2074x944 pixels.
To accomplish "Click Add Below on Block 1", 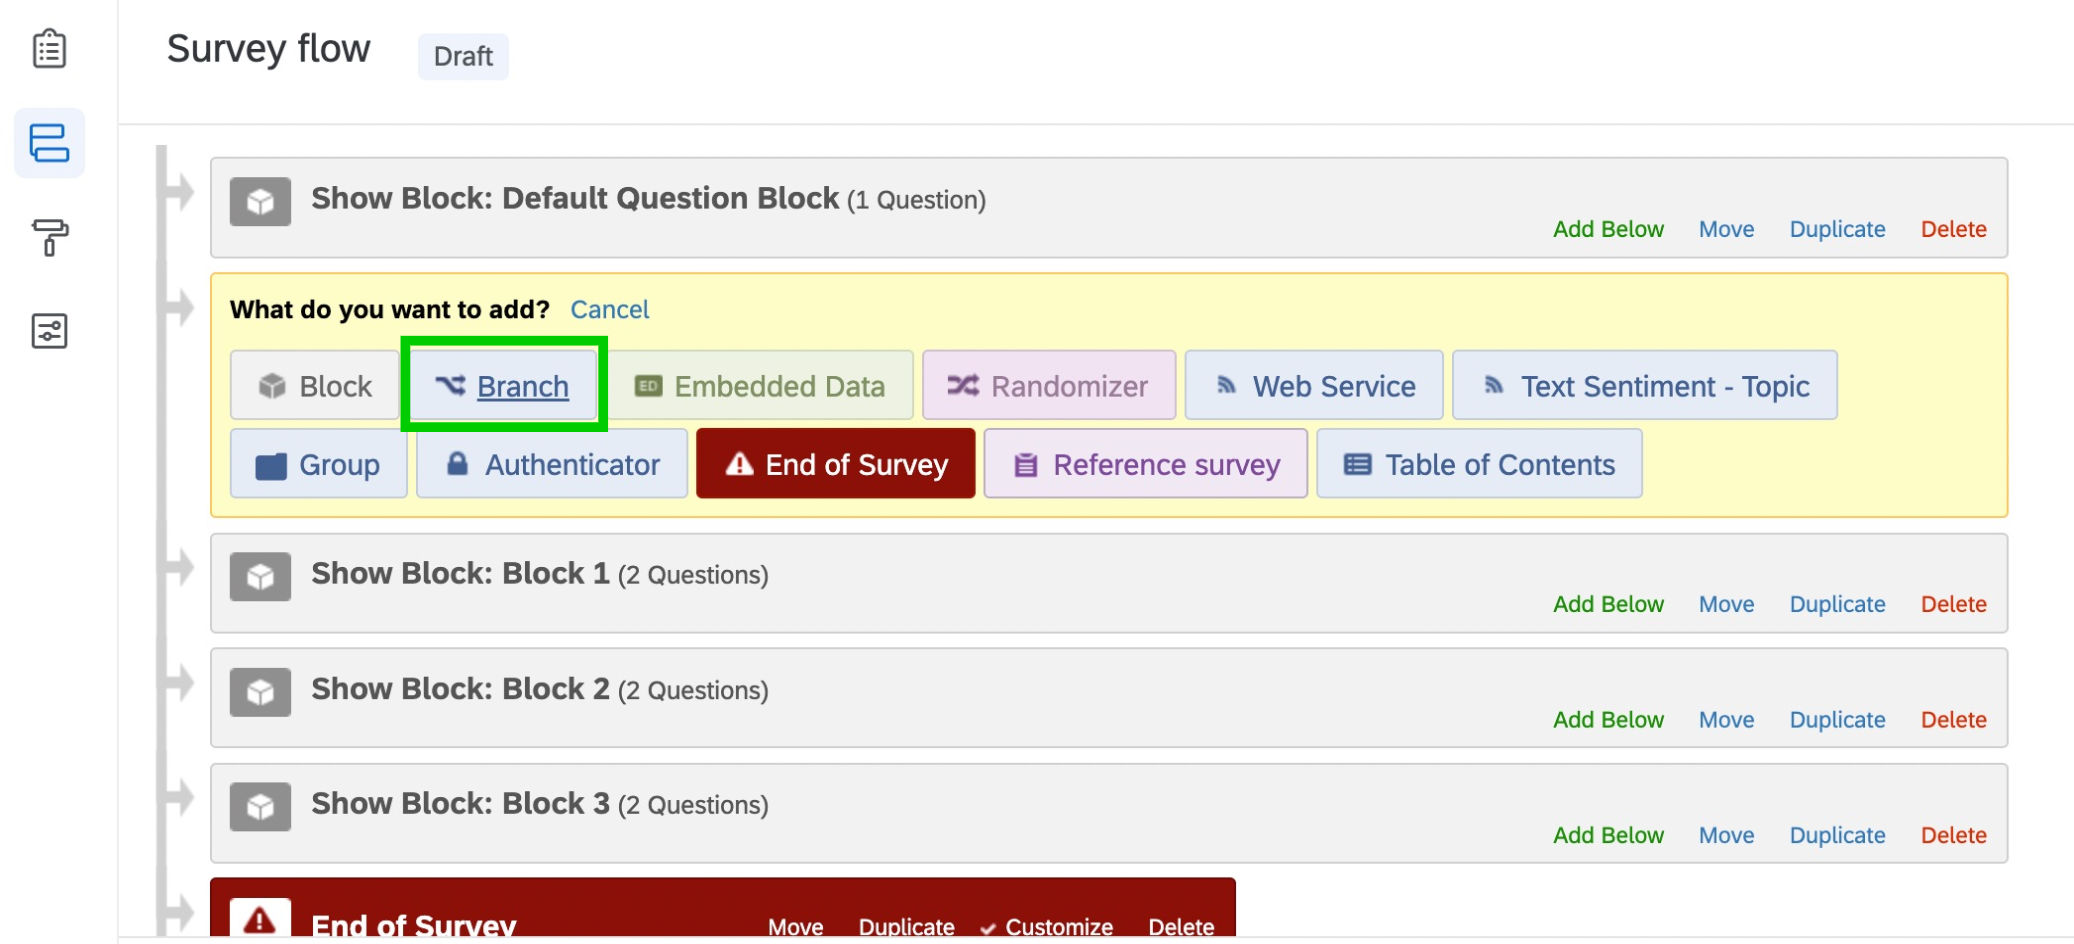I will 1608,604.
